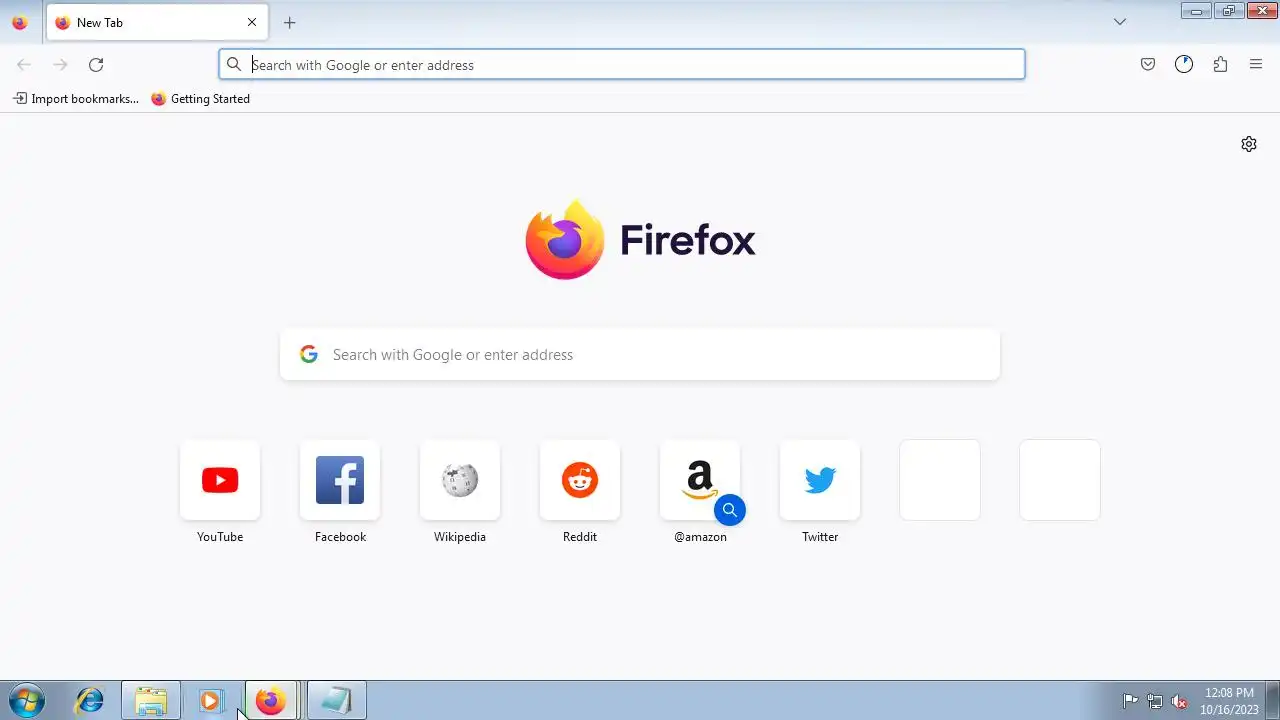
Task: Open the Extensions puzzle icon
Action: [x=1220, y=65]
